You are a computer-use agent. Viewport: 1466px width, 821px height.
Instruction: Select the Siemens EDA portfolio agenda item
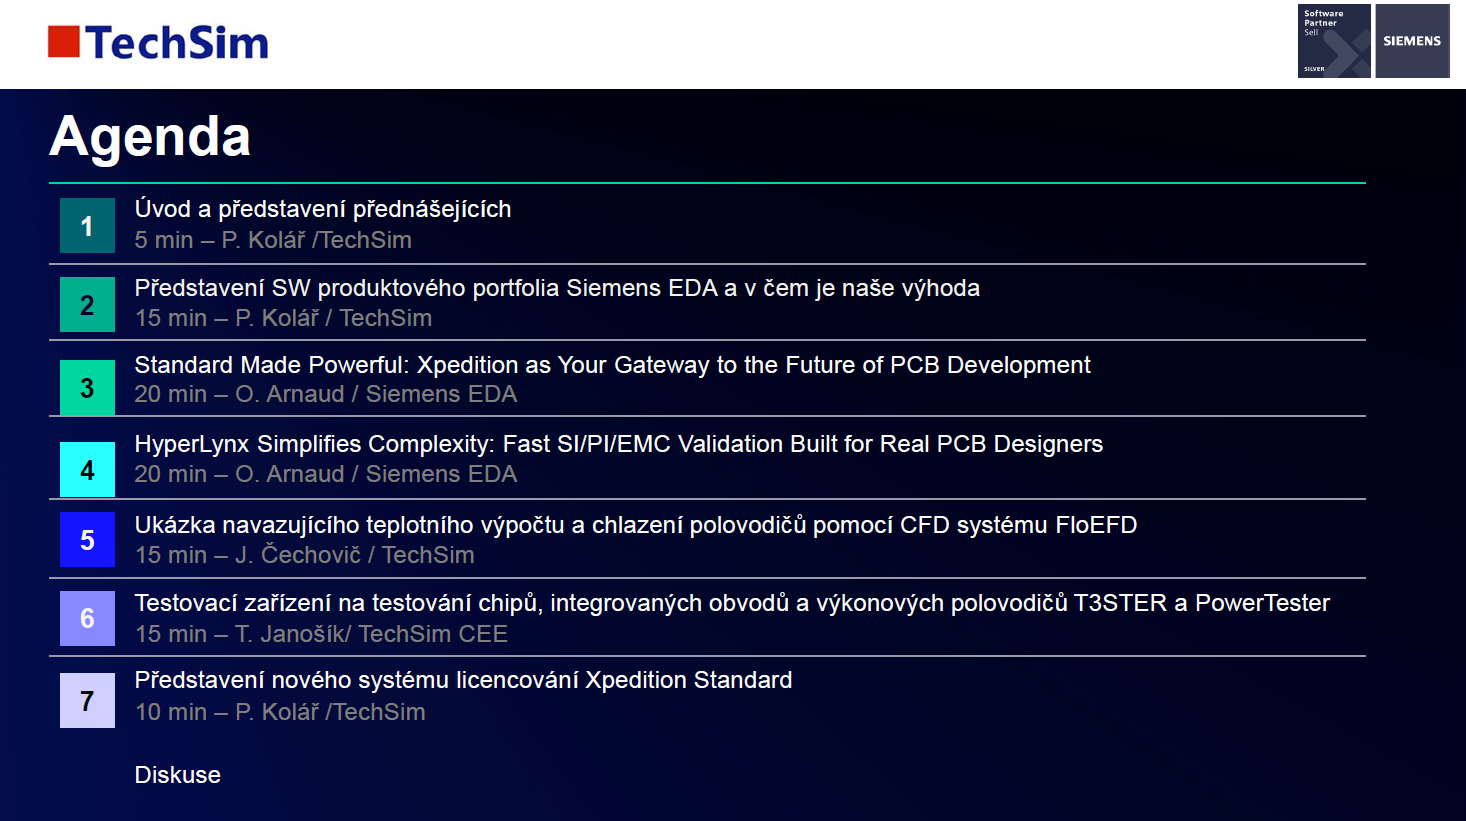click(x=556, y=288)
